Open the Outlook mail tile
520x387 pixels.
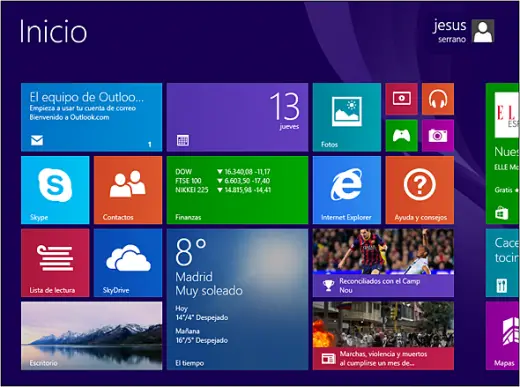(92, 117)
